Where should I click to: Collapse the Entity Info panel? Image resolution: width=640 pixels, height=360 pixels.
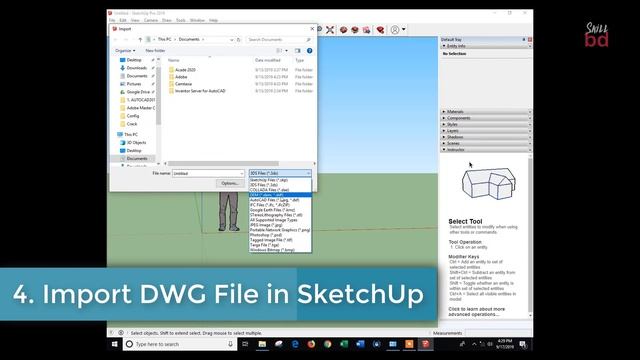coord(486,46)
